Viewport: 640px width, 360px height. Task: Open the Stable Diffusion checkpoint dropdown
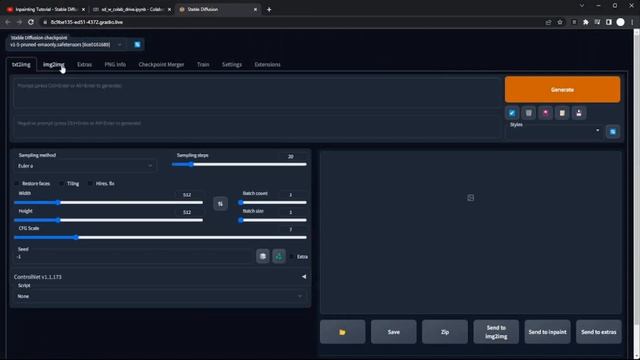click(67, 44)
